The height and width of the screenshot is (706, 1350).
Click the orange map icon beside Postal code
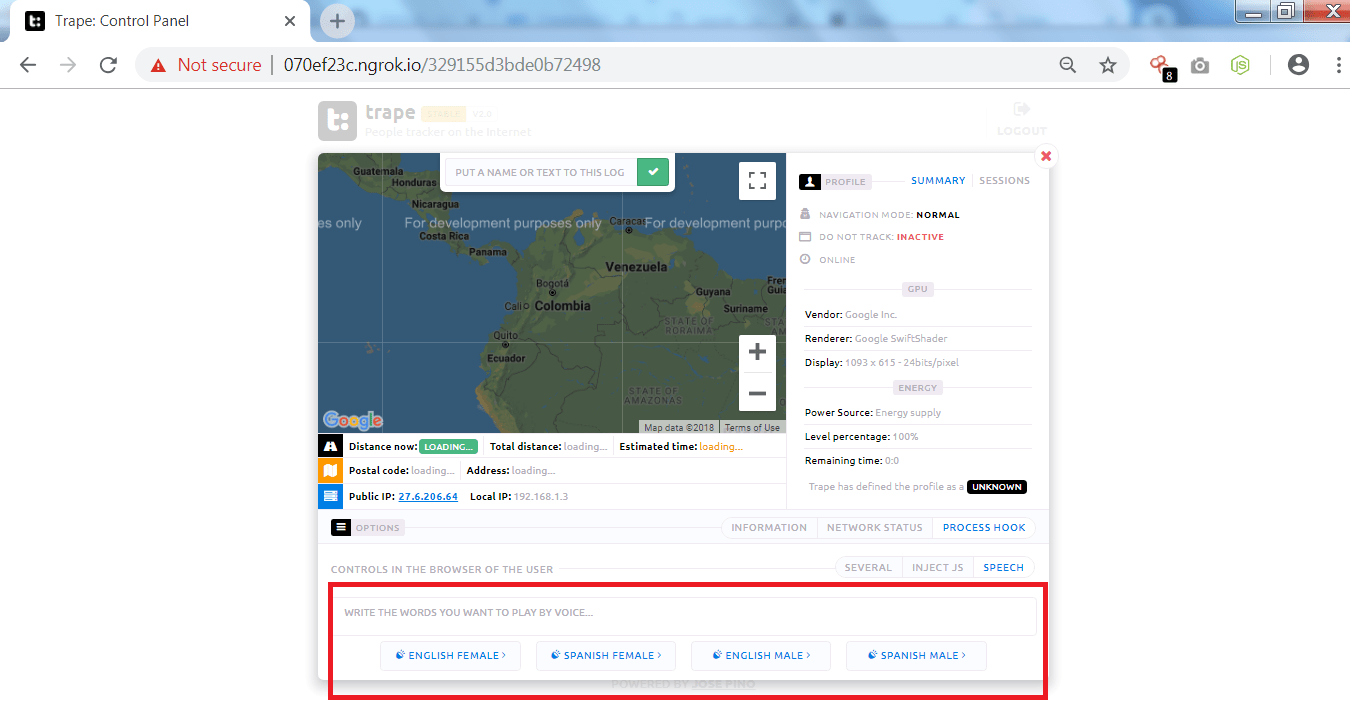(x=330, y=470)
